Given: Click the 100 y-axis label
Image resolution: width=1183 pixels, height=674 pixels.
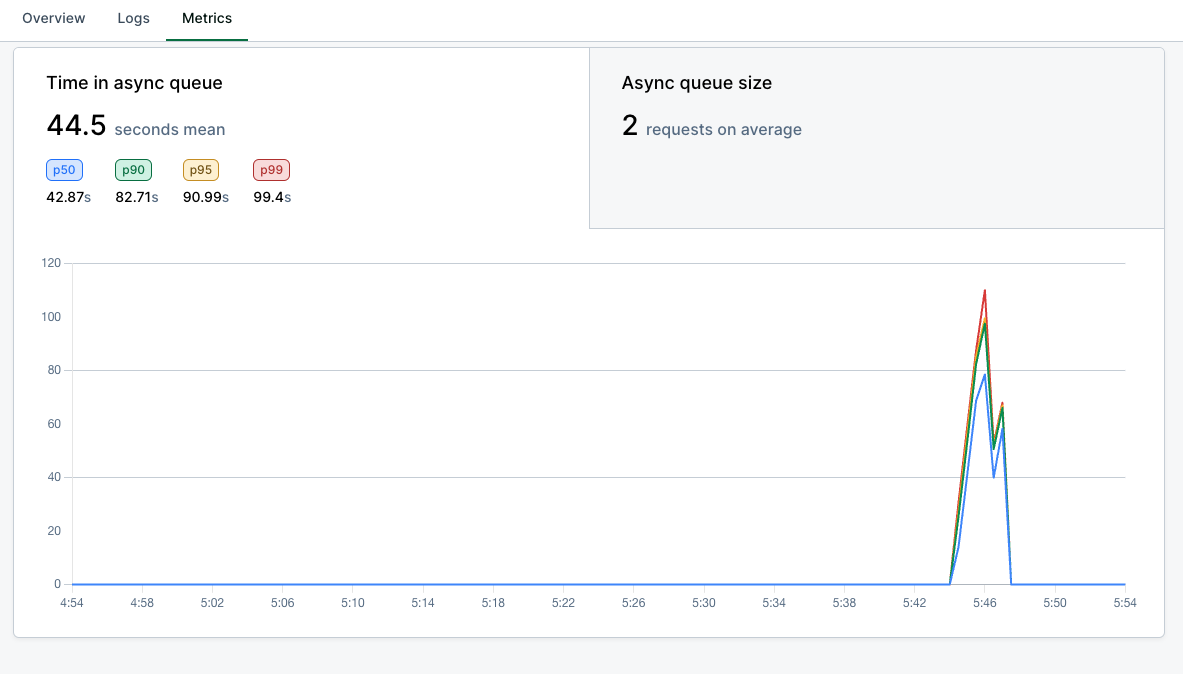Looking at the screenshot, I should 51,317.
